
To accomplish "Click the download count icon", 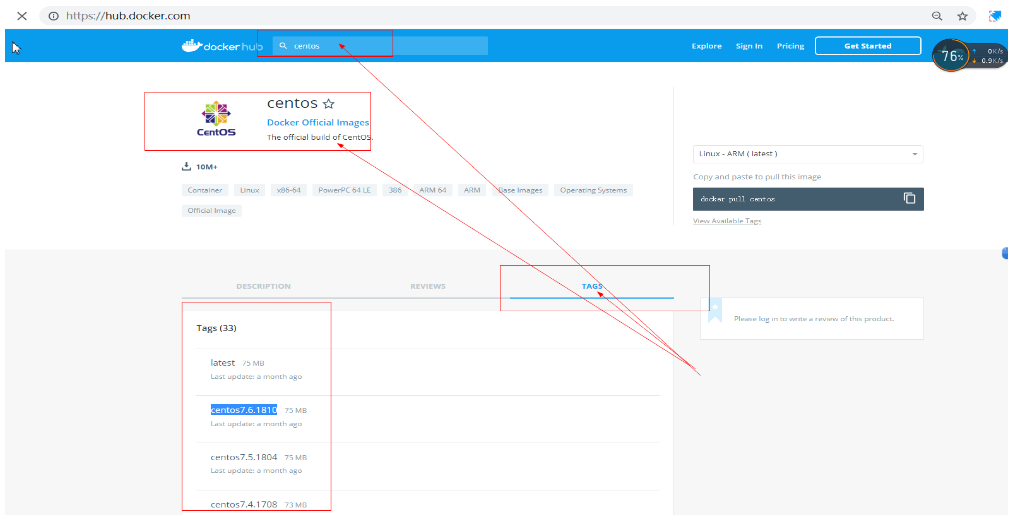I will 187,167.
